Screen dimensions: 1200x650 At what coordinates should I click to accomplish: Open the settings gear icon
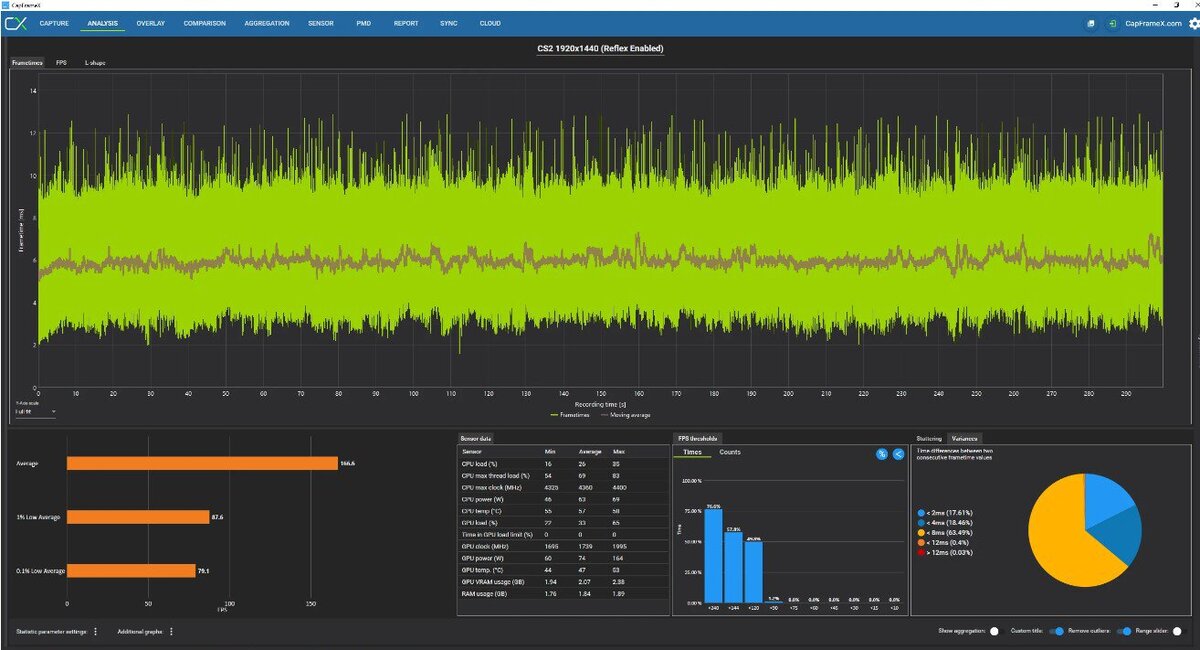[x=1193, y=23]
